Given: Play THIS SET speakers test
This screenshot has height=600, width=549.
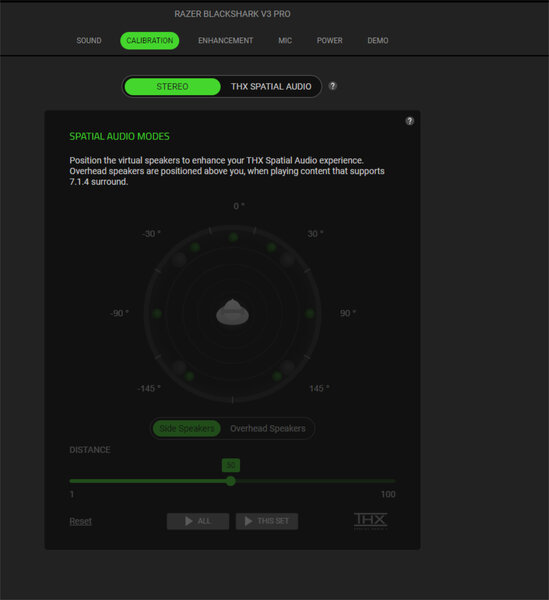Looking at the screenshot, I should (x=267, y=521).
